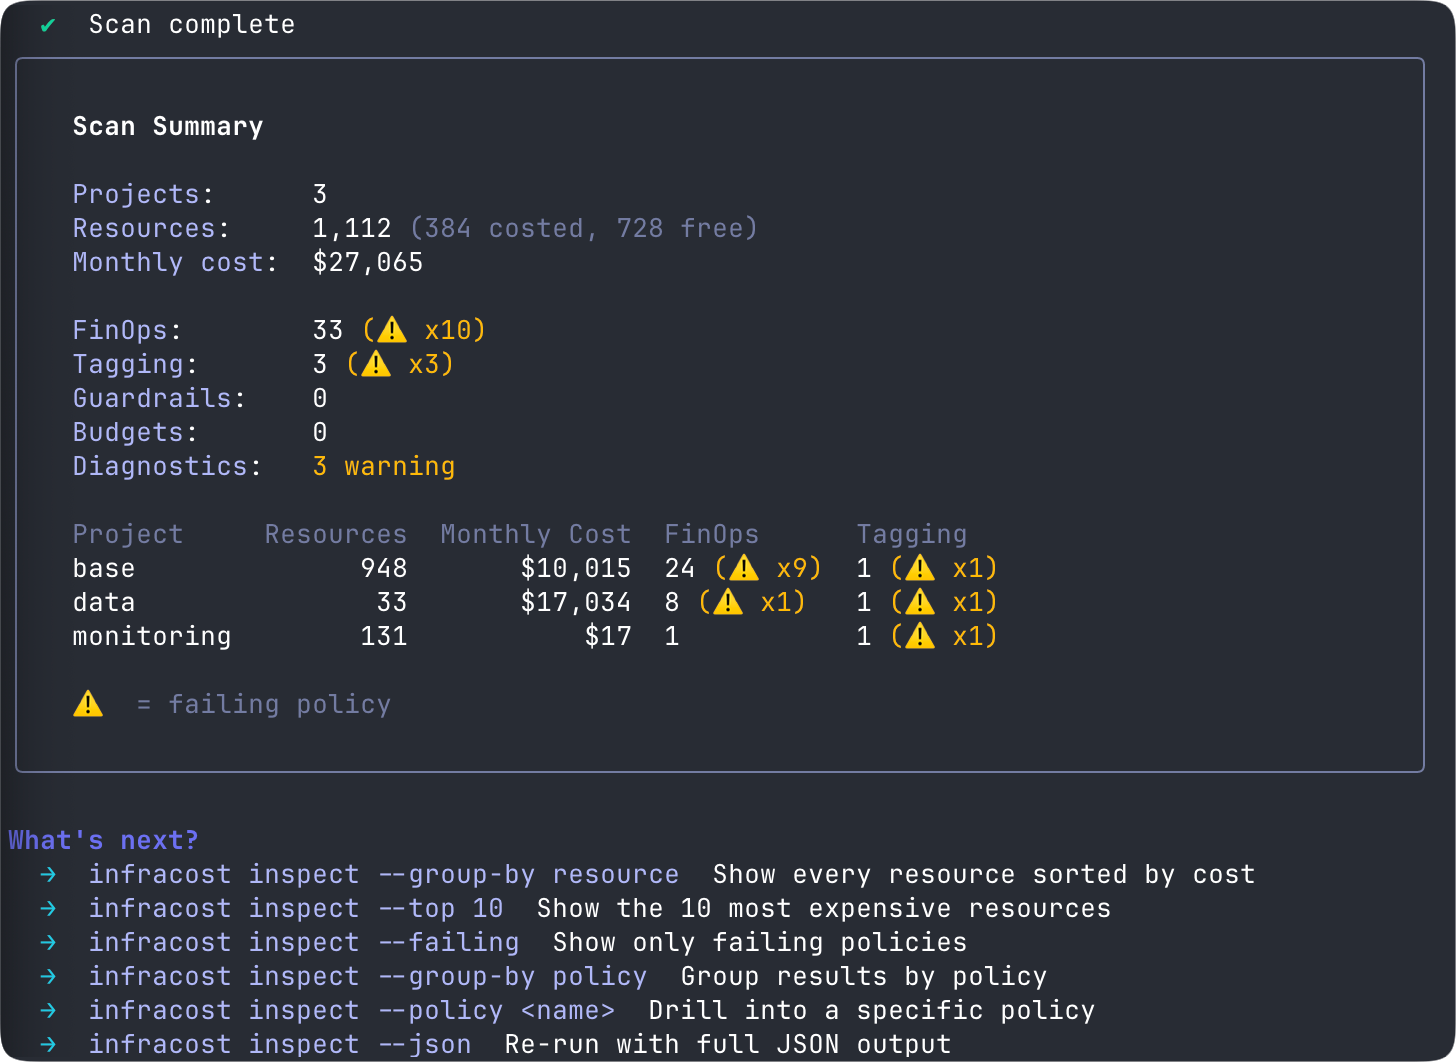Click the 'Tagging' column header in the table

[912, 535]
